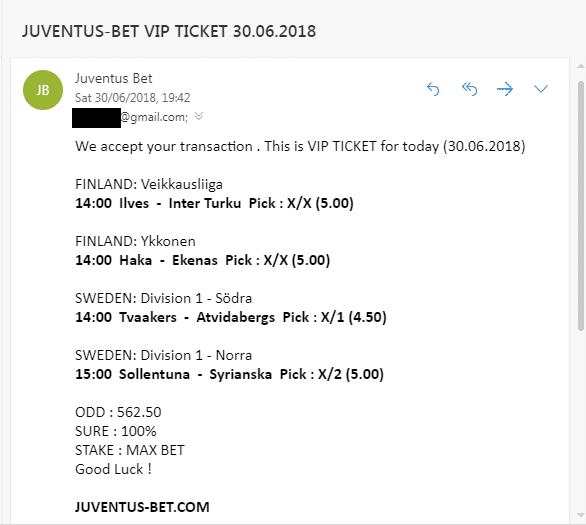Click the ODD : 562.50 text
Viewport: 586px width, 525px height.
point(118,412)
